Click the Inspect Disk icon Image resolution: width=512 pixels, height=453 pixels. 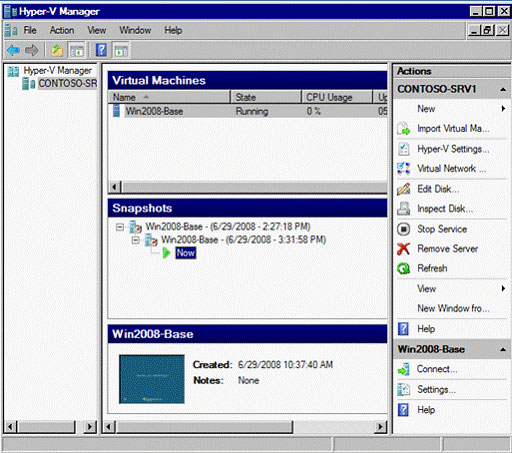pos(404,209)
